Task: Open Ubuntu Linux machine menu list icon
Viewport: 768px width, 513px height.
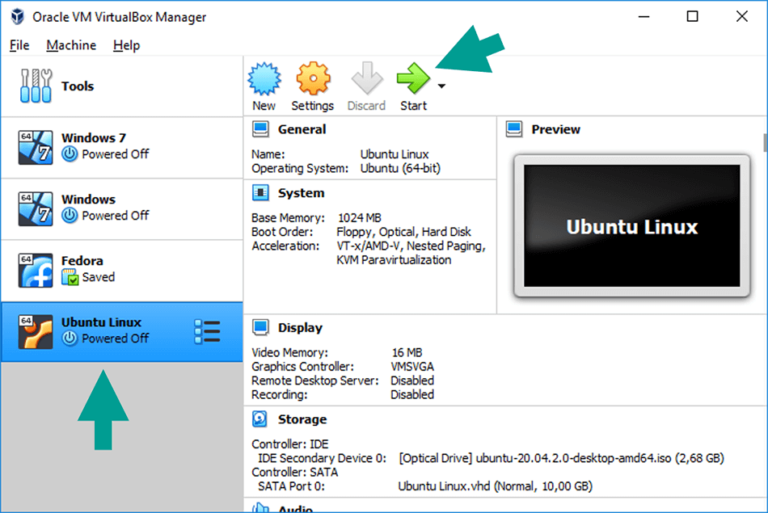Action: pos(207,332)
